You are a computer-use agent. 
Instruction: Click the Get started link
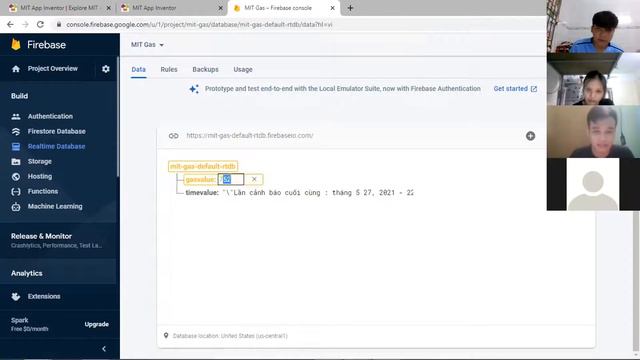tap(515, 89)
